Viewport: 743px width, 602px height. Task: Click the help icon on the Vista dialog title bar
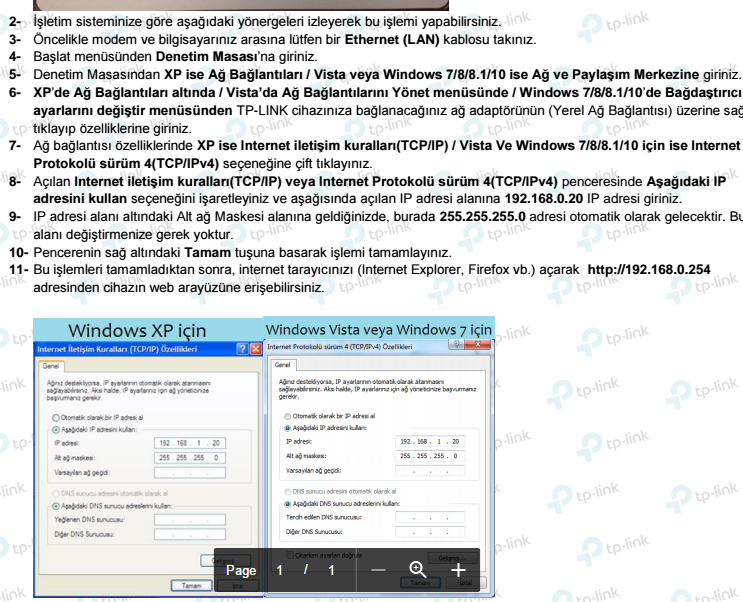tap(457, 345)
